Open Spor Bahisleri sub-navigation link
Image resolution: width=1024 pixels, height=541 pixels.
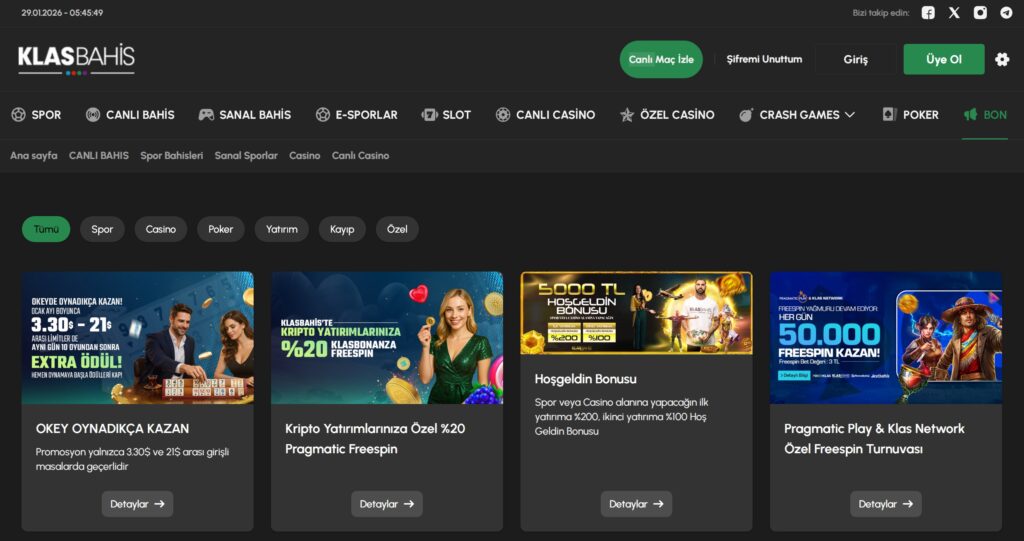tap(172, 156)
